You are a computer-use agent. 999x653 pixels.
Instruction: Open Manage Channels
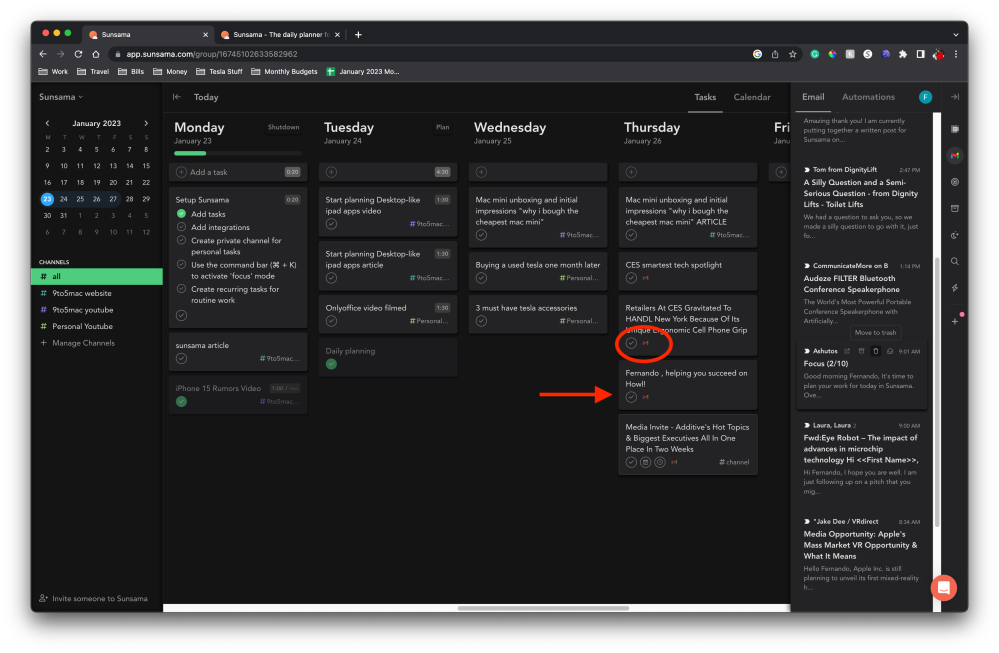coord(77,343)
